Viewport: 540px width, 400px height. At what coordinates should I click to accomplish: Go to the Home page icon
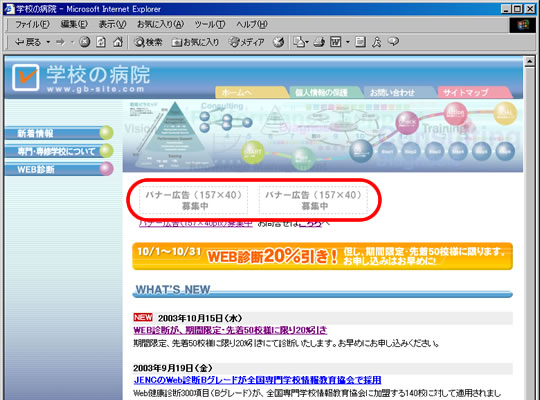pyautogui.click(x=118, y=42)
